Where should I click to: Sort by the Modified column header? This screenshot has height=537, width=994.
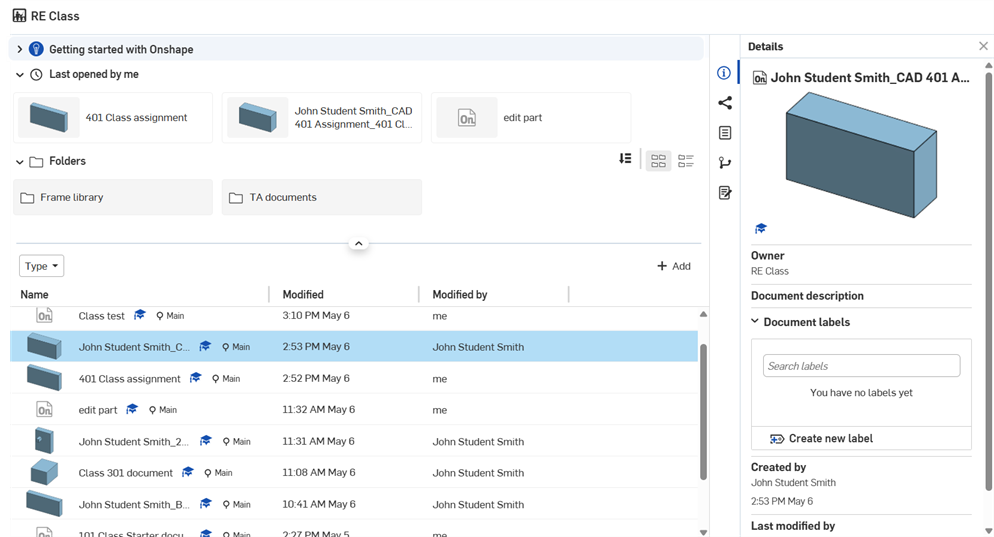[303, 294]
